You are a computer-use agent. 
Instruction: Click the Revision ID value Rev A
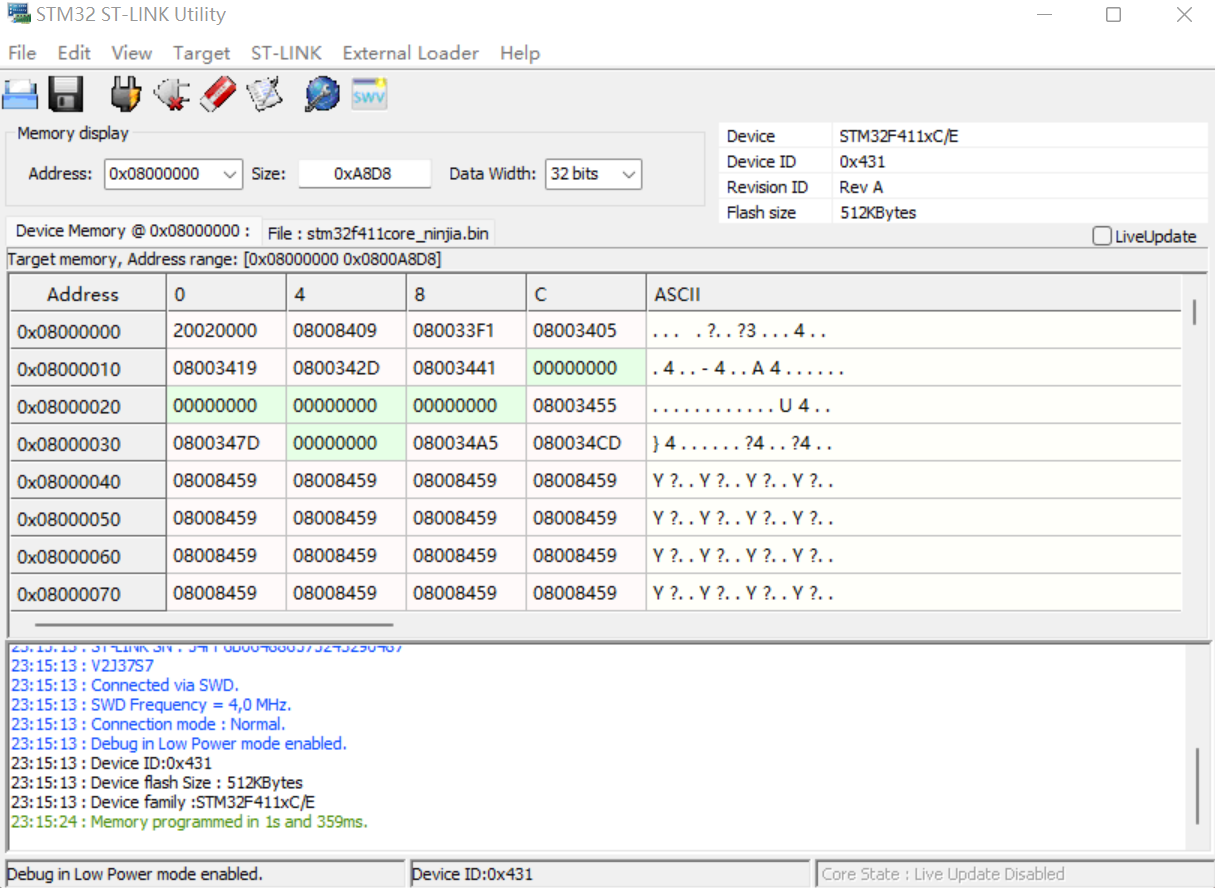click(x=861, y=187)
